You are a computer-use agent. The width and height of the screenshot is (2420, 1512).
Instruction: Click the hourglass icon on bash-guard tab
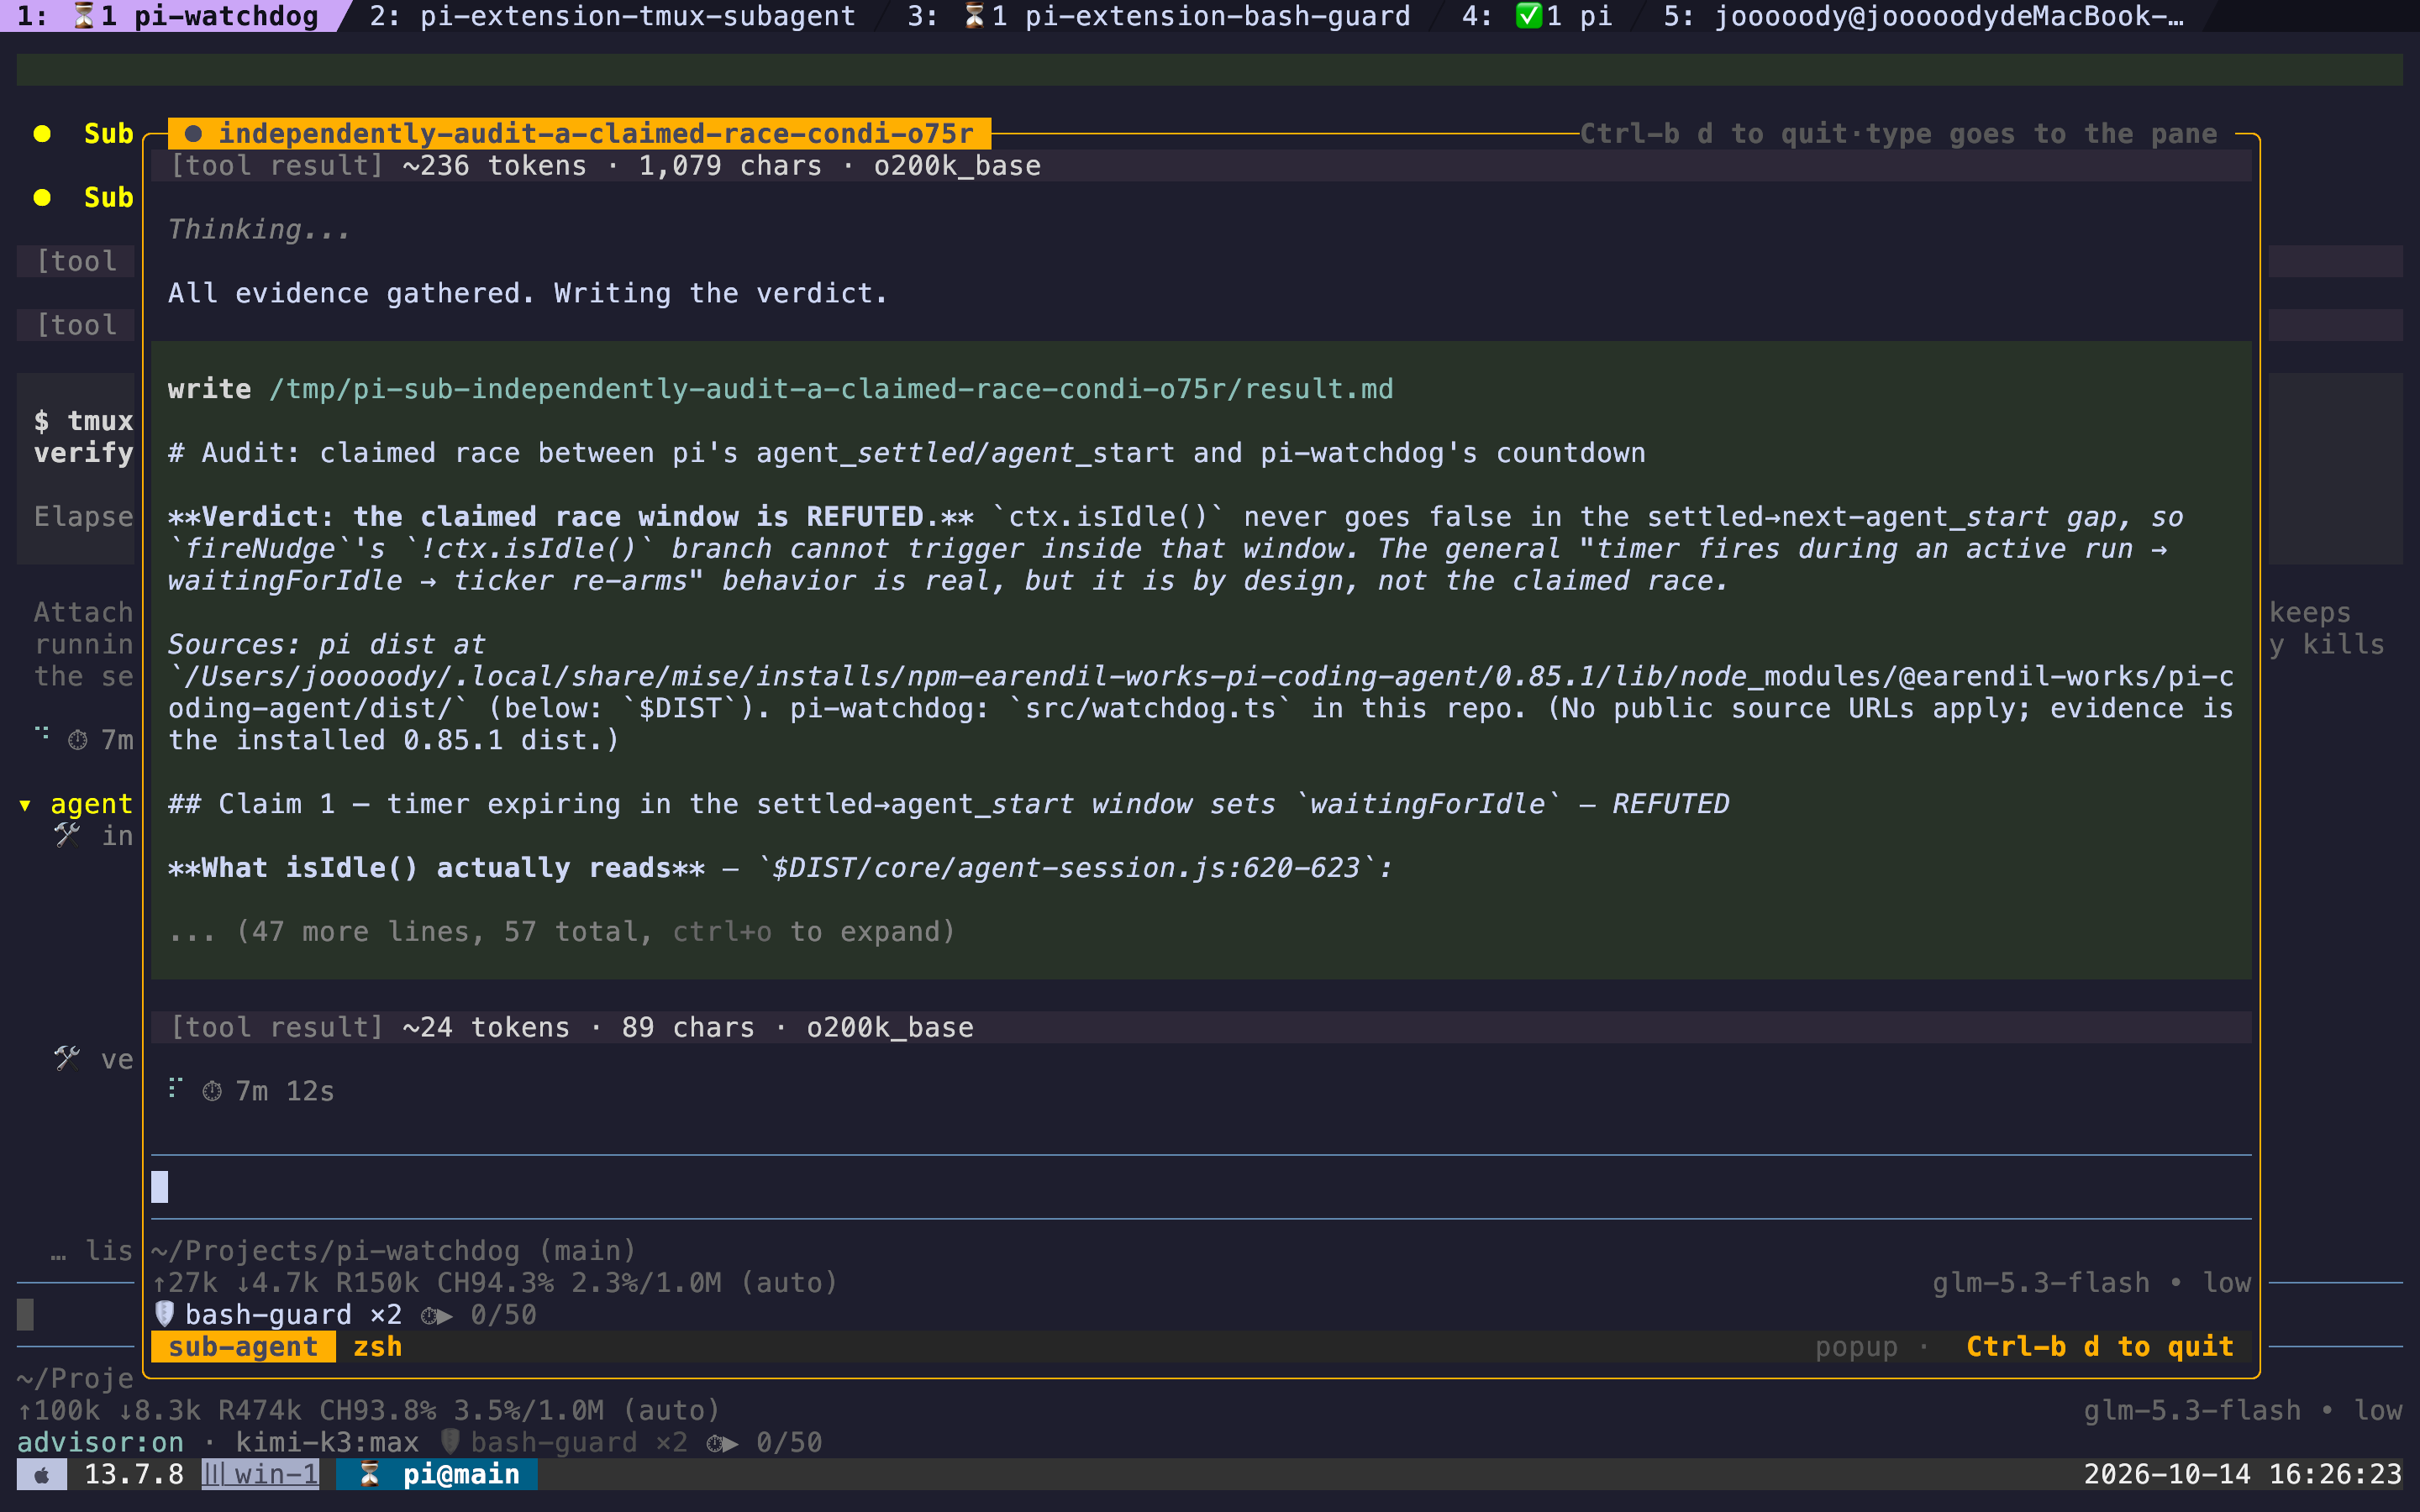pyautogui.click(x=974, y=16)
